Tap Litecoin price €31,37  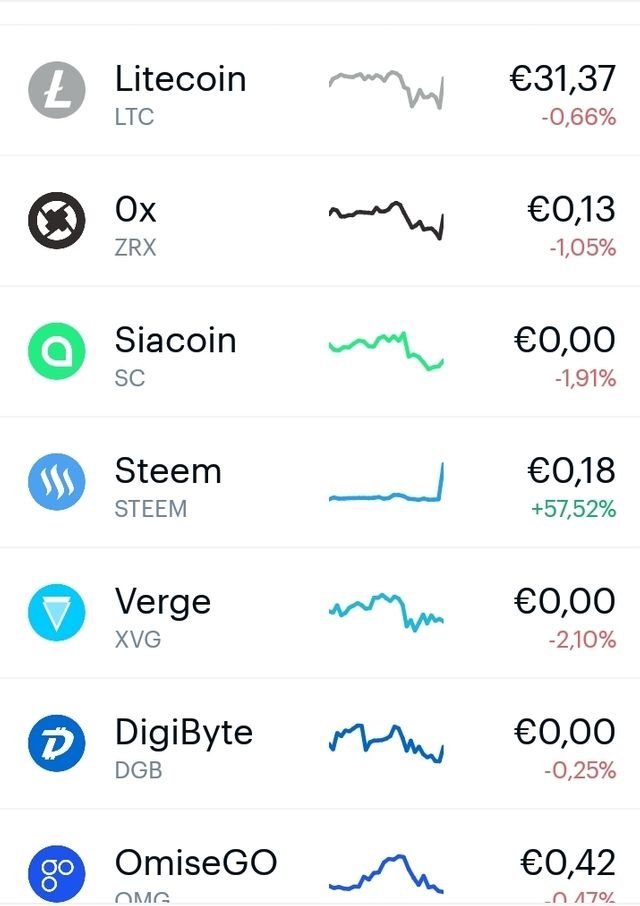pos(562,79)
